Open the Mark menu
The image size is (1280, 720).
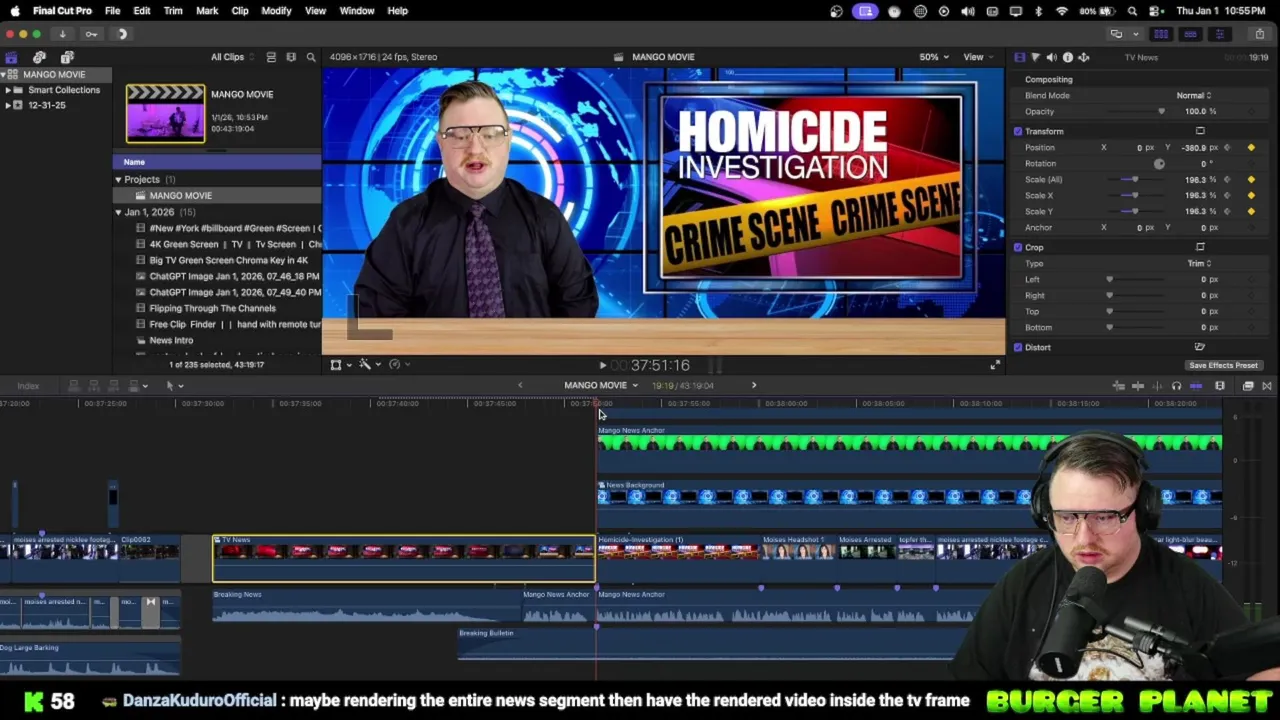tap(207, 11)
